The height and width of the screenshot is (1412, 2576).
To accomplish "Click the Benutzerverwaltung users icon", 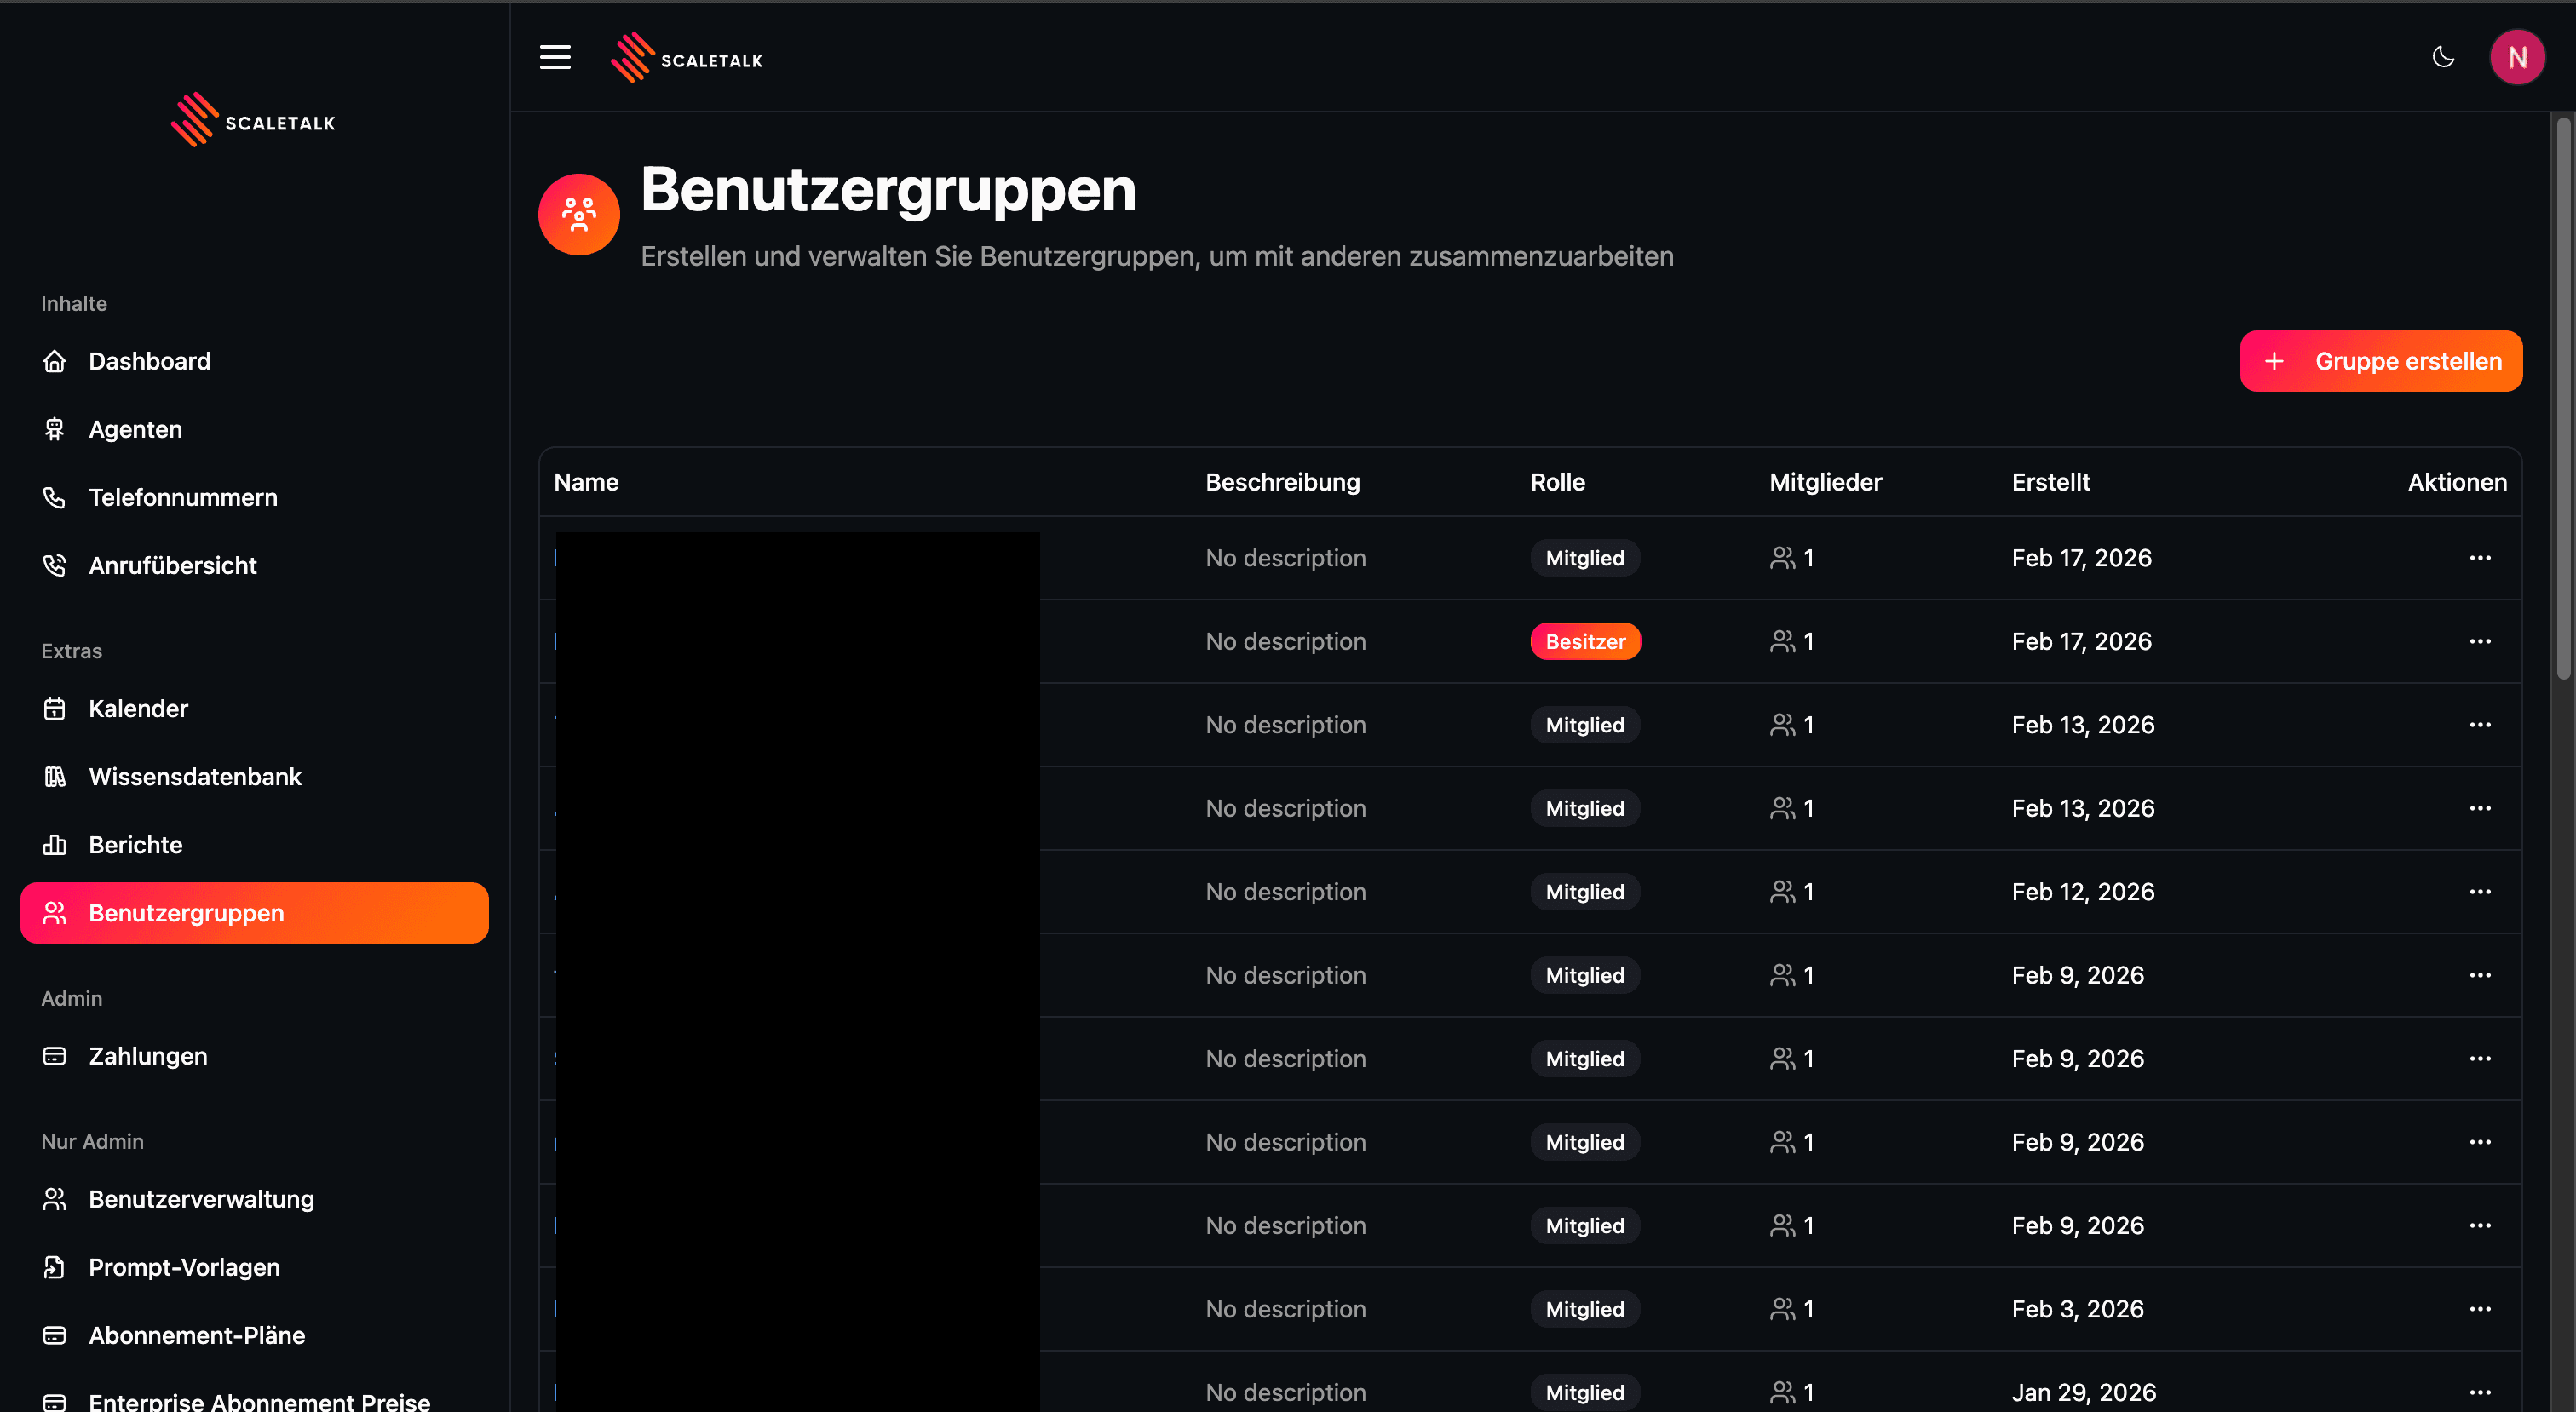I will 55,1199.
